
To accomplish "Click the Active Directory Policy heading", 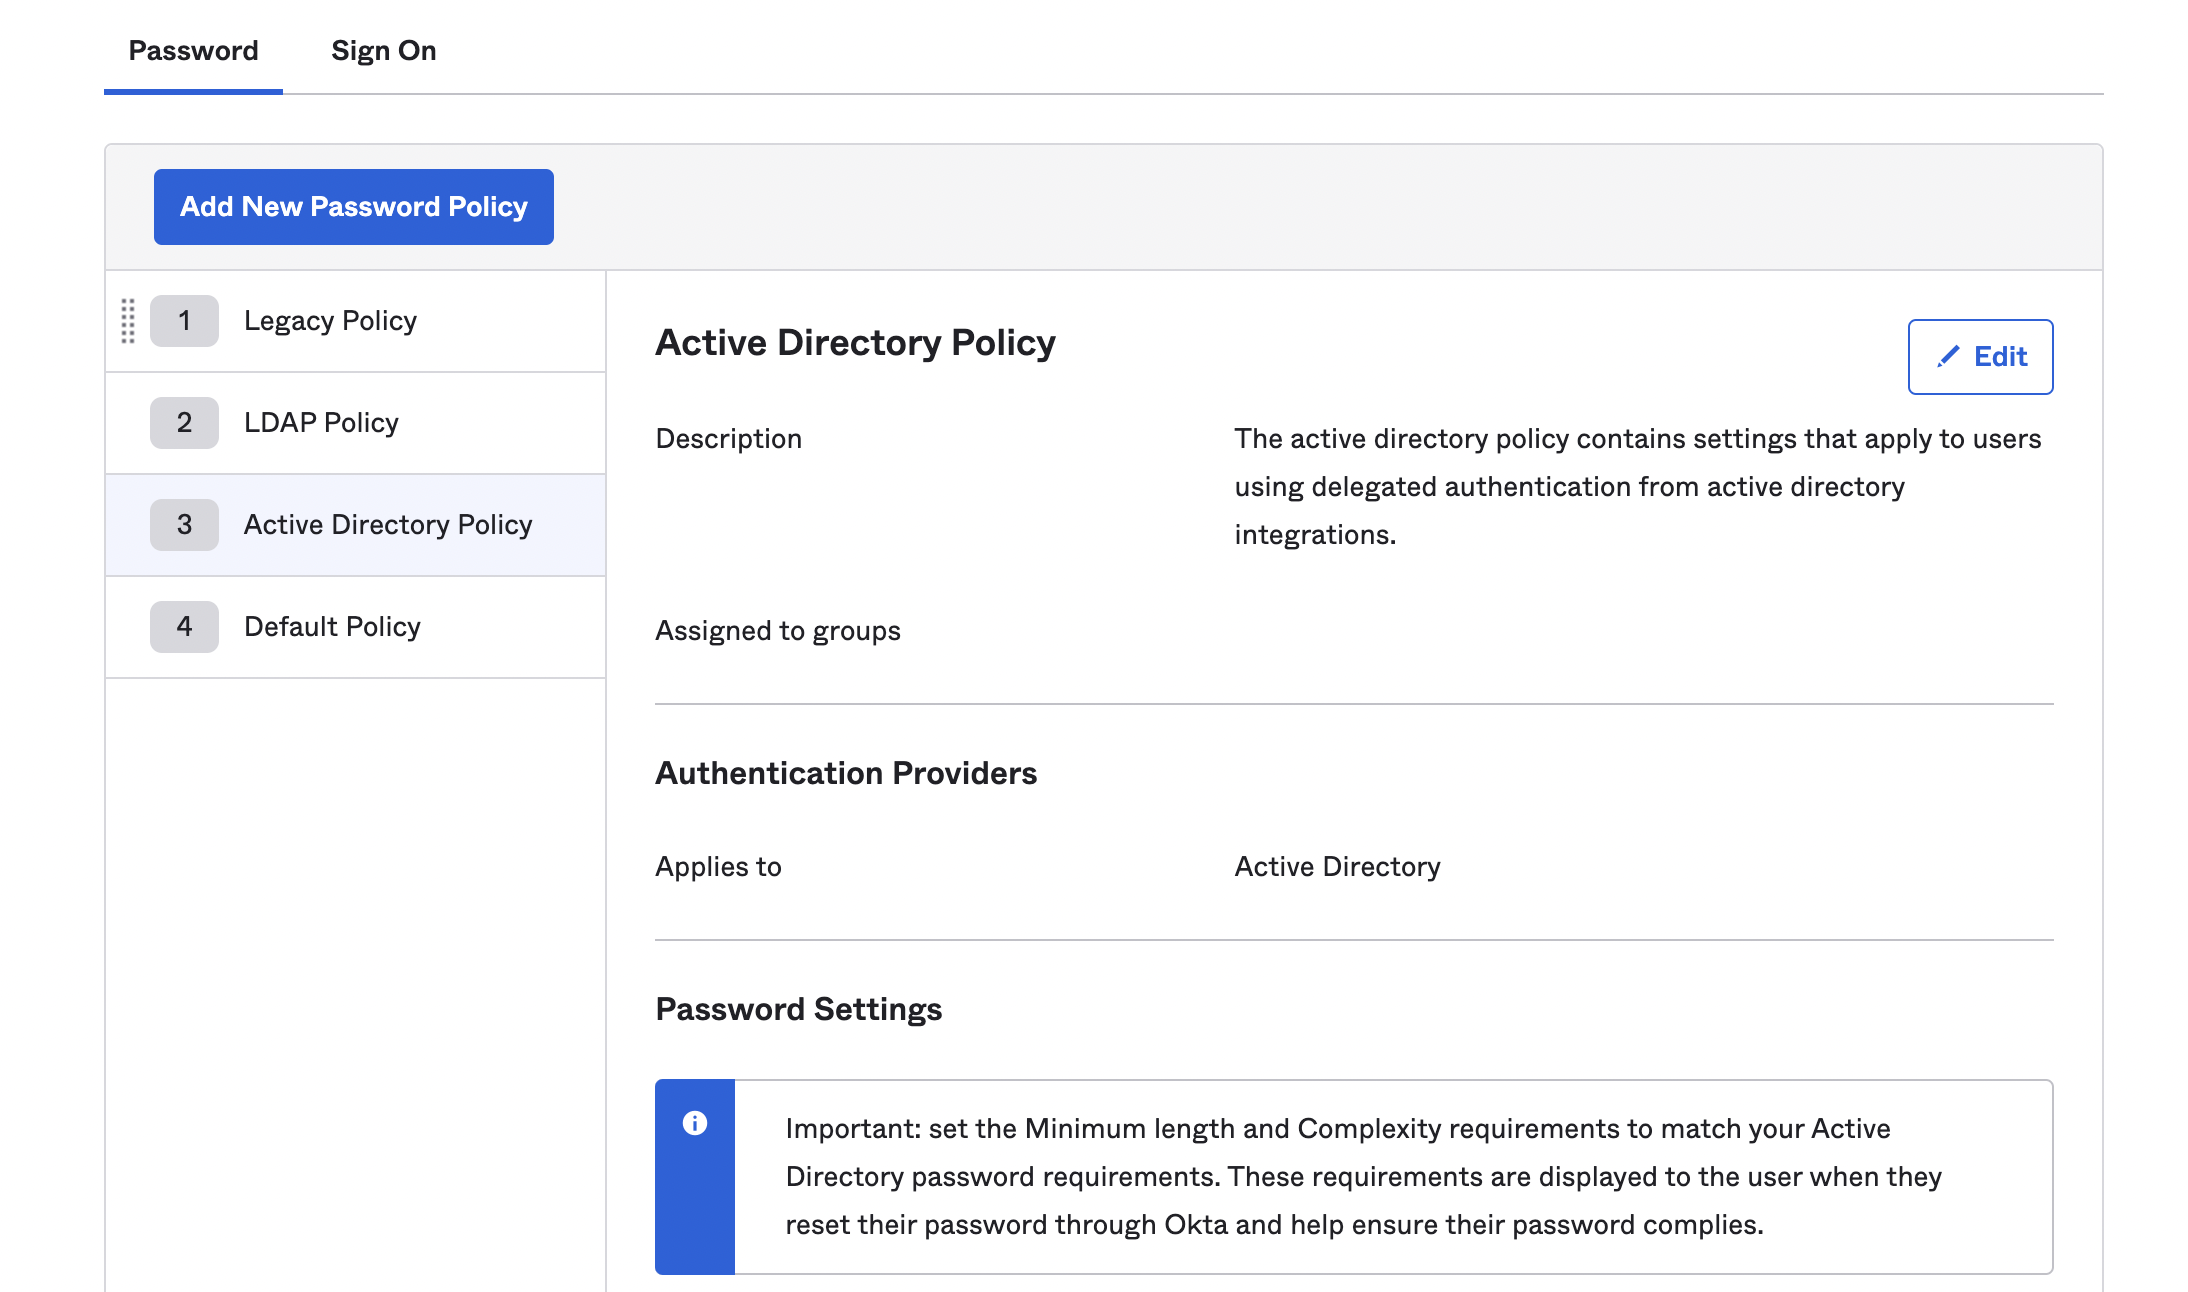I will [855, 342].
